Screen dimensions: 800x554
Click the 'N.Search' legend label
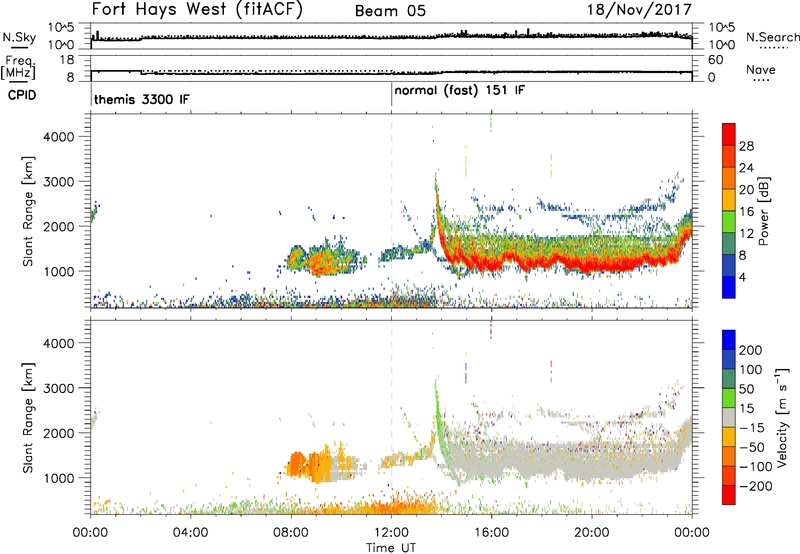pos(772,37)
